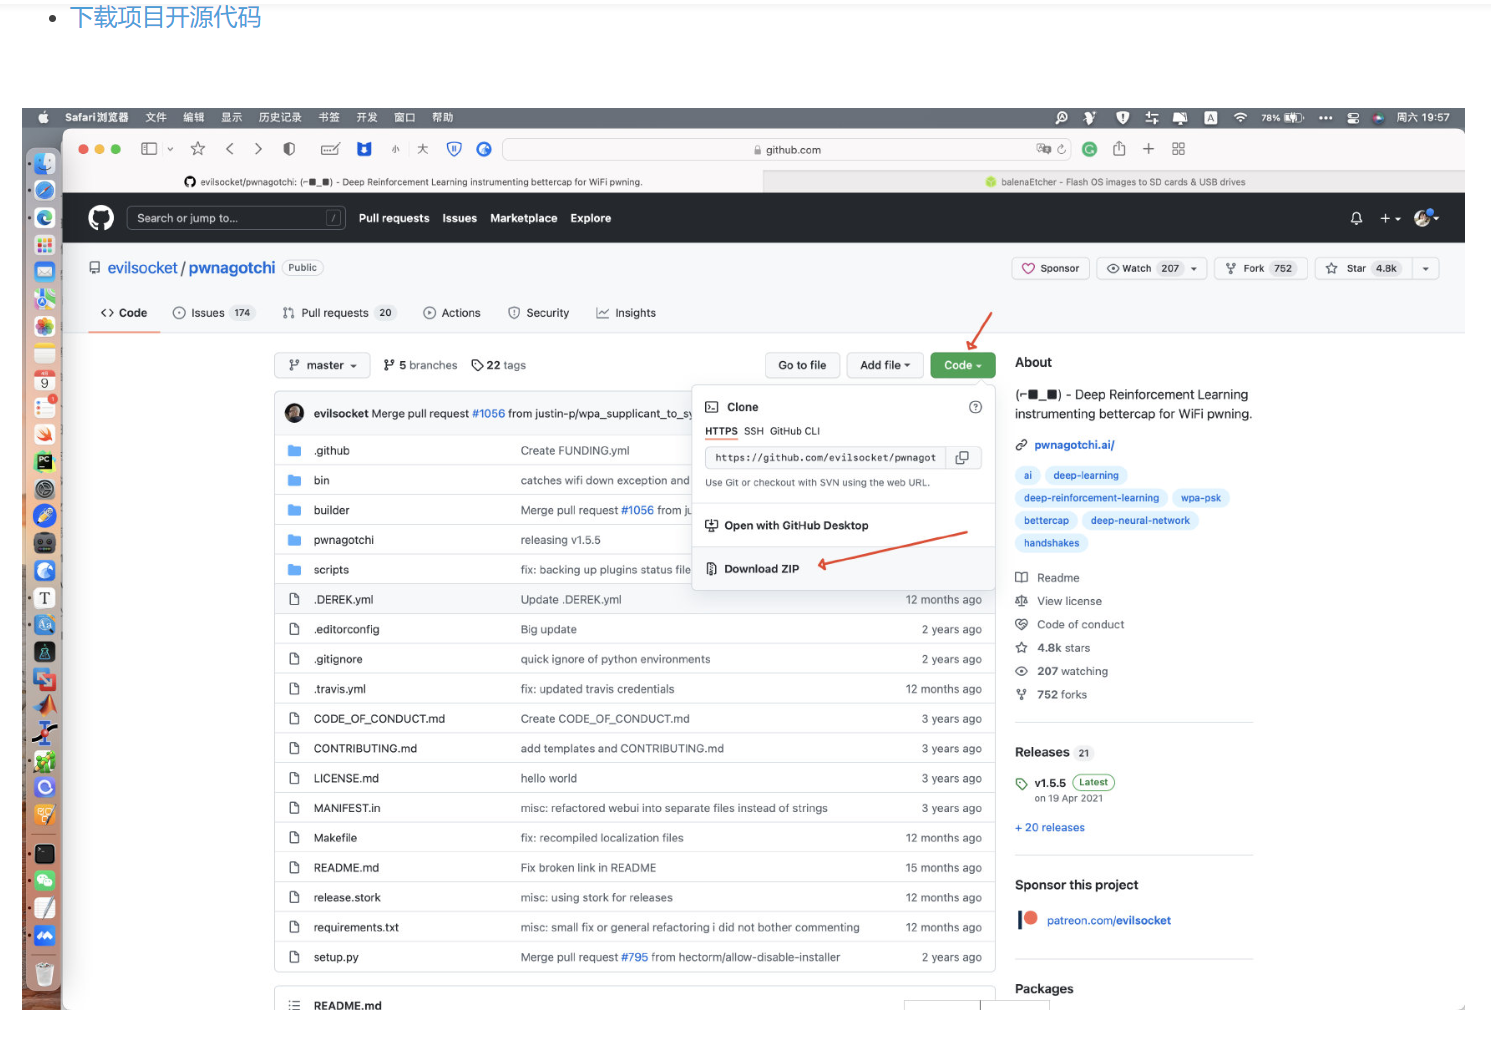Switch to balenaEtcher Safari tab
1491x1043 pixels.
pyautogui.click(x=1114, y=182)
